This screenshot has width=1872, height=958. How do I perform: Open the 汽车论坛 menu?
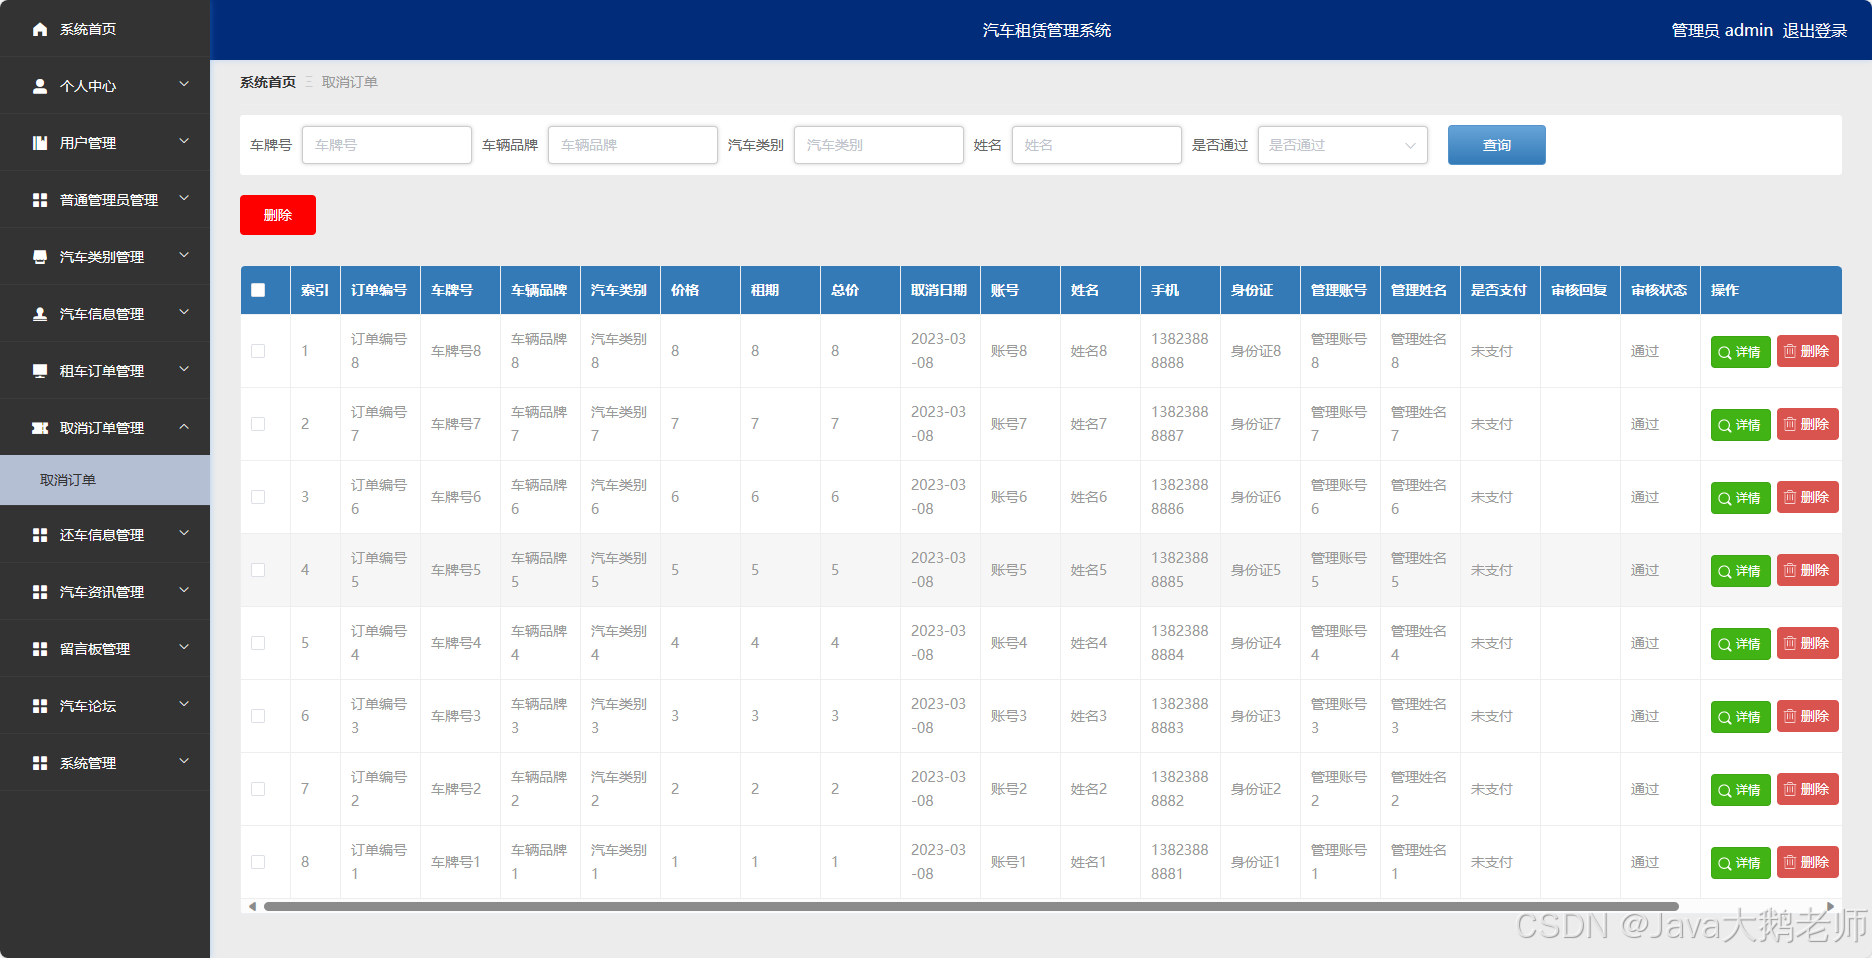105,706
